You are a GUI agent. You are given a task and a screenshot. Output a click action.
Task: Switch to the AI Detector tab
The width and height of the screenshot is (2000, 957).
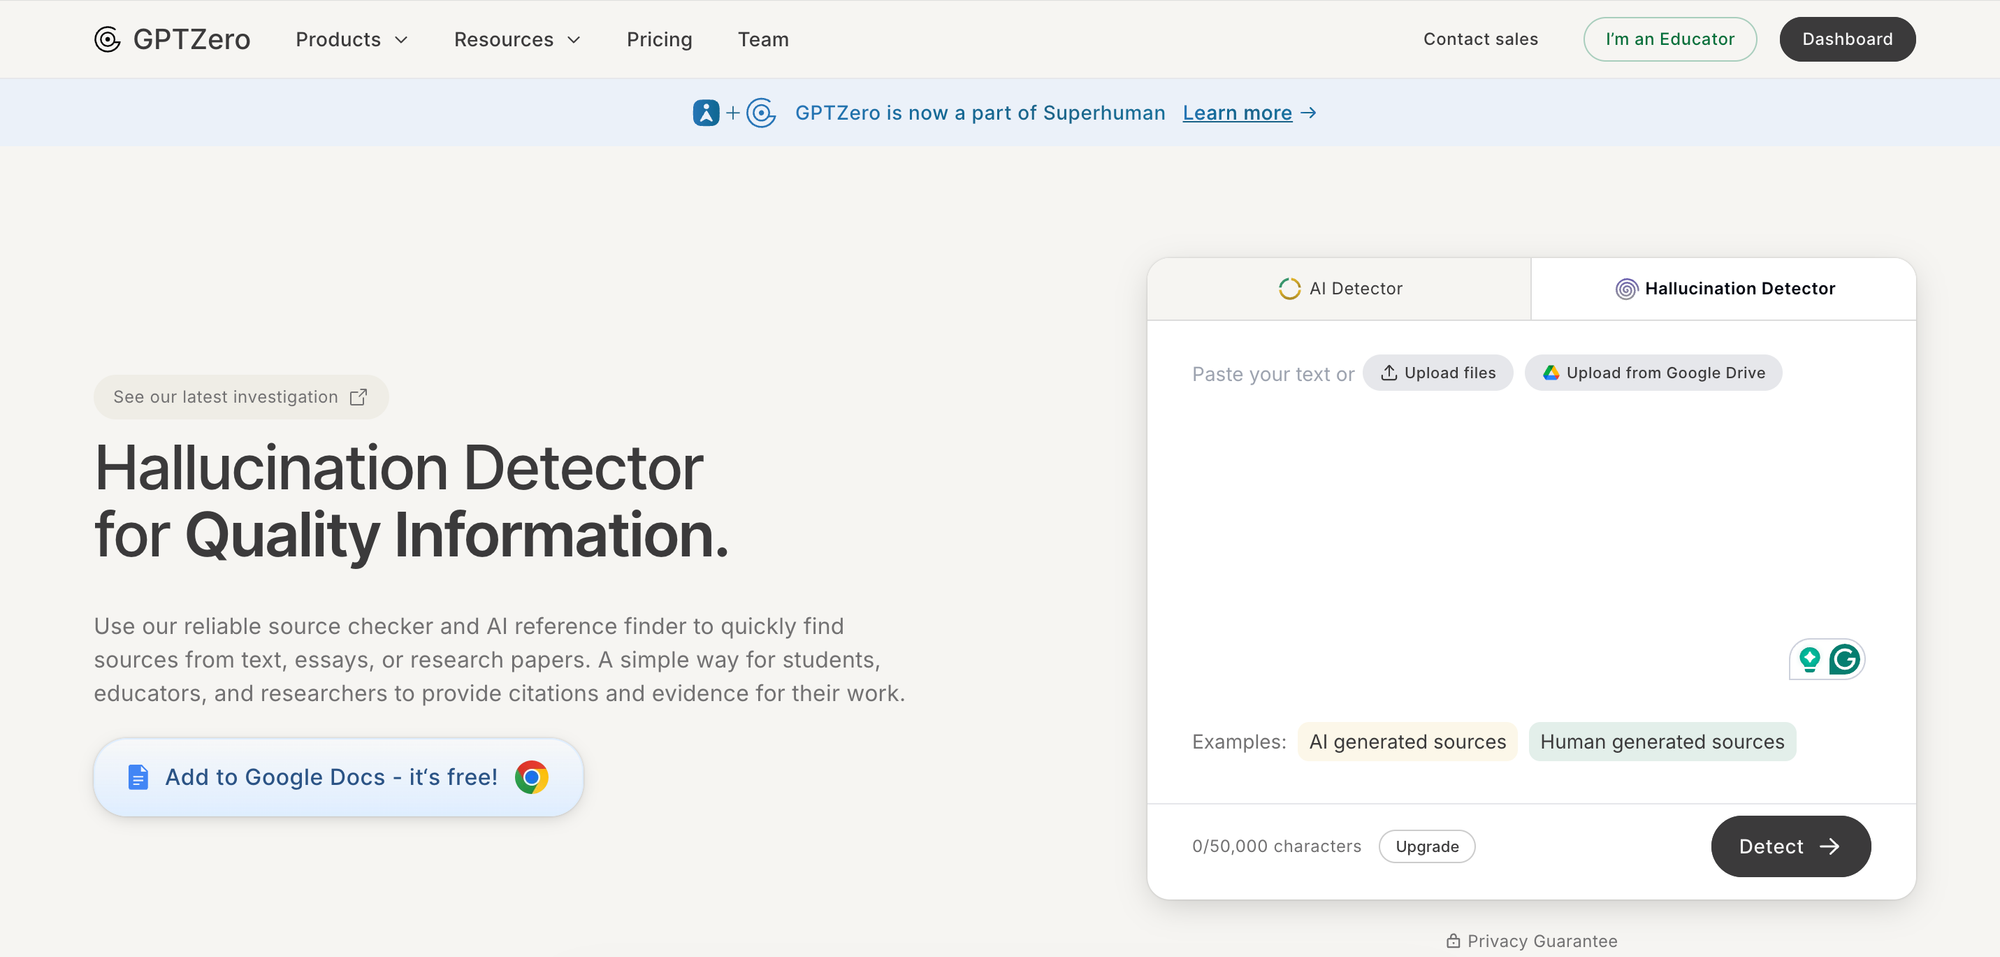coord(1340,289)
